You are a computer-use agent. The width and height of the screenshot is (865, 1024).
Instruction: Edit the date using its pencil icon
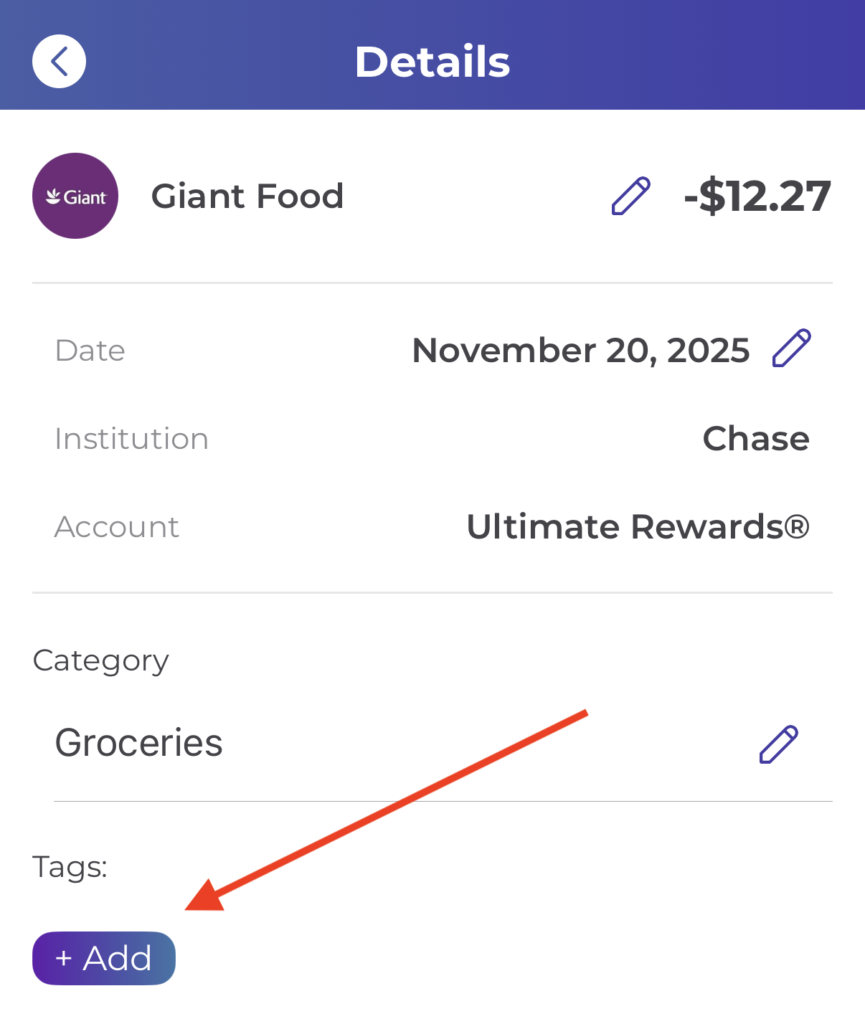point(792,349)
